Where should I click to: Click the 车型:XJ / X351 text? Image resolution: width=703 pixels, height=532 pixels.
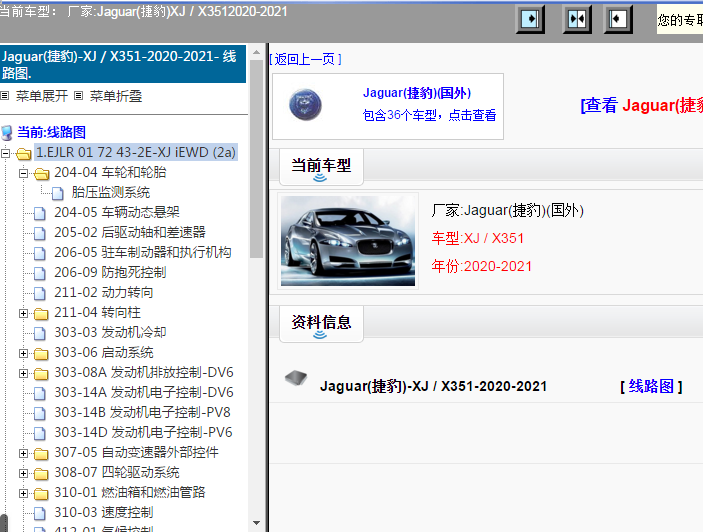pos(478,238)
